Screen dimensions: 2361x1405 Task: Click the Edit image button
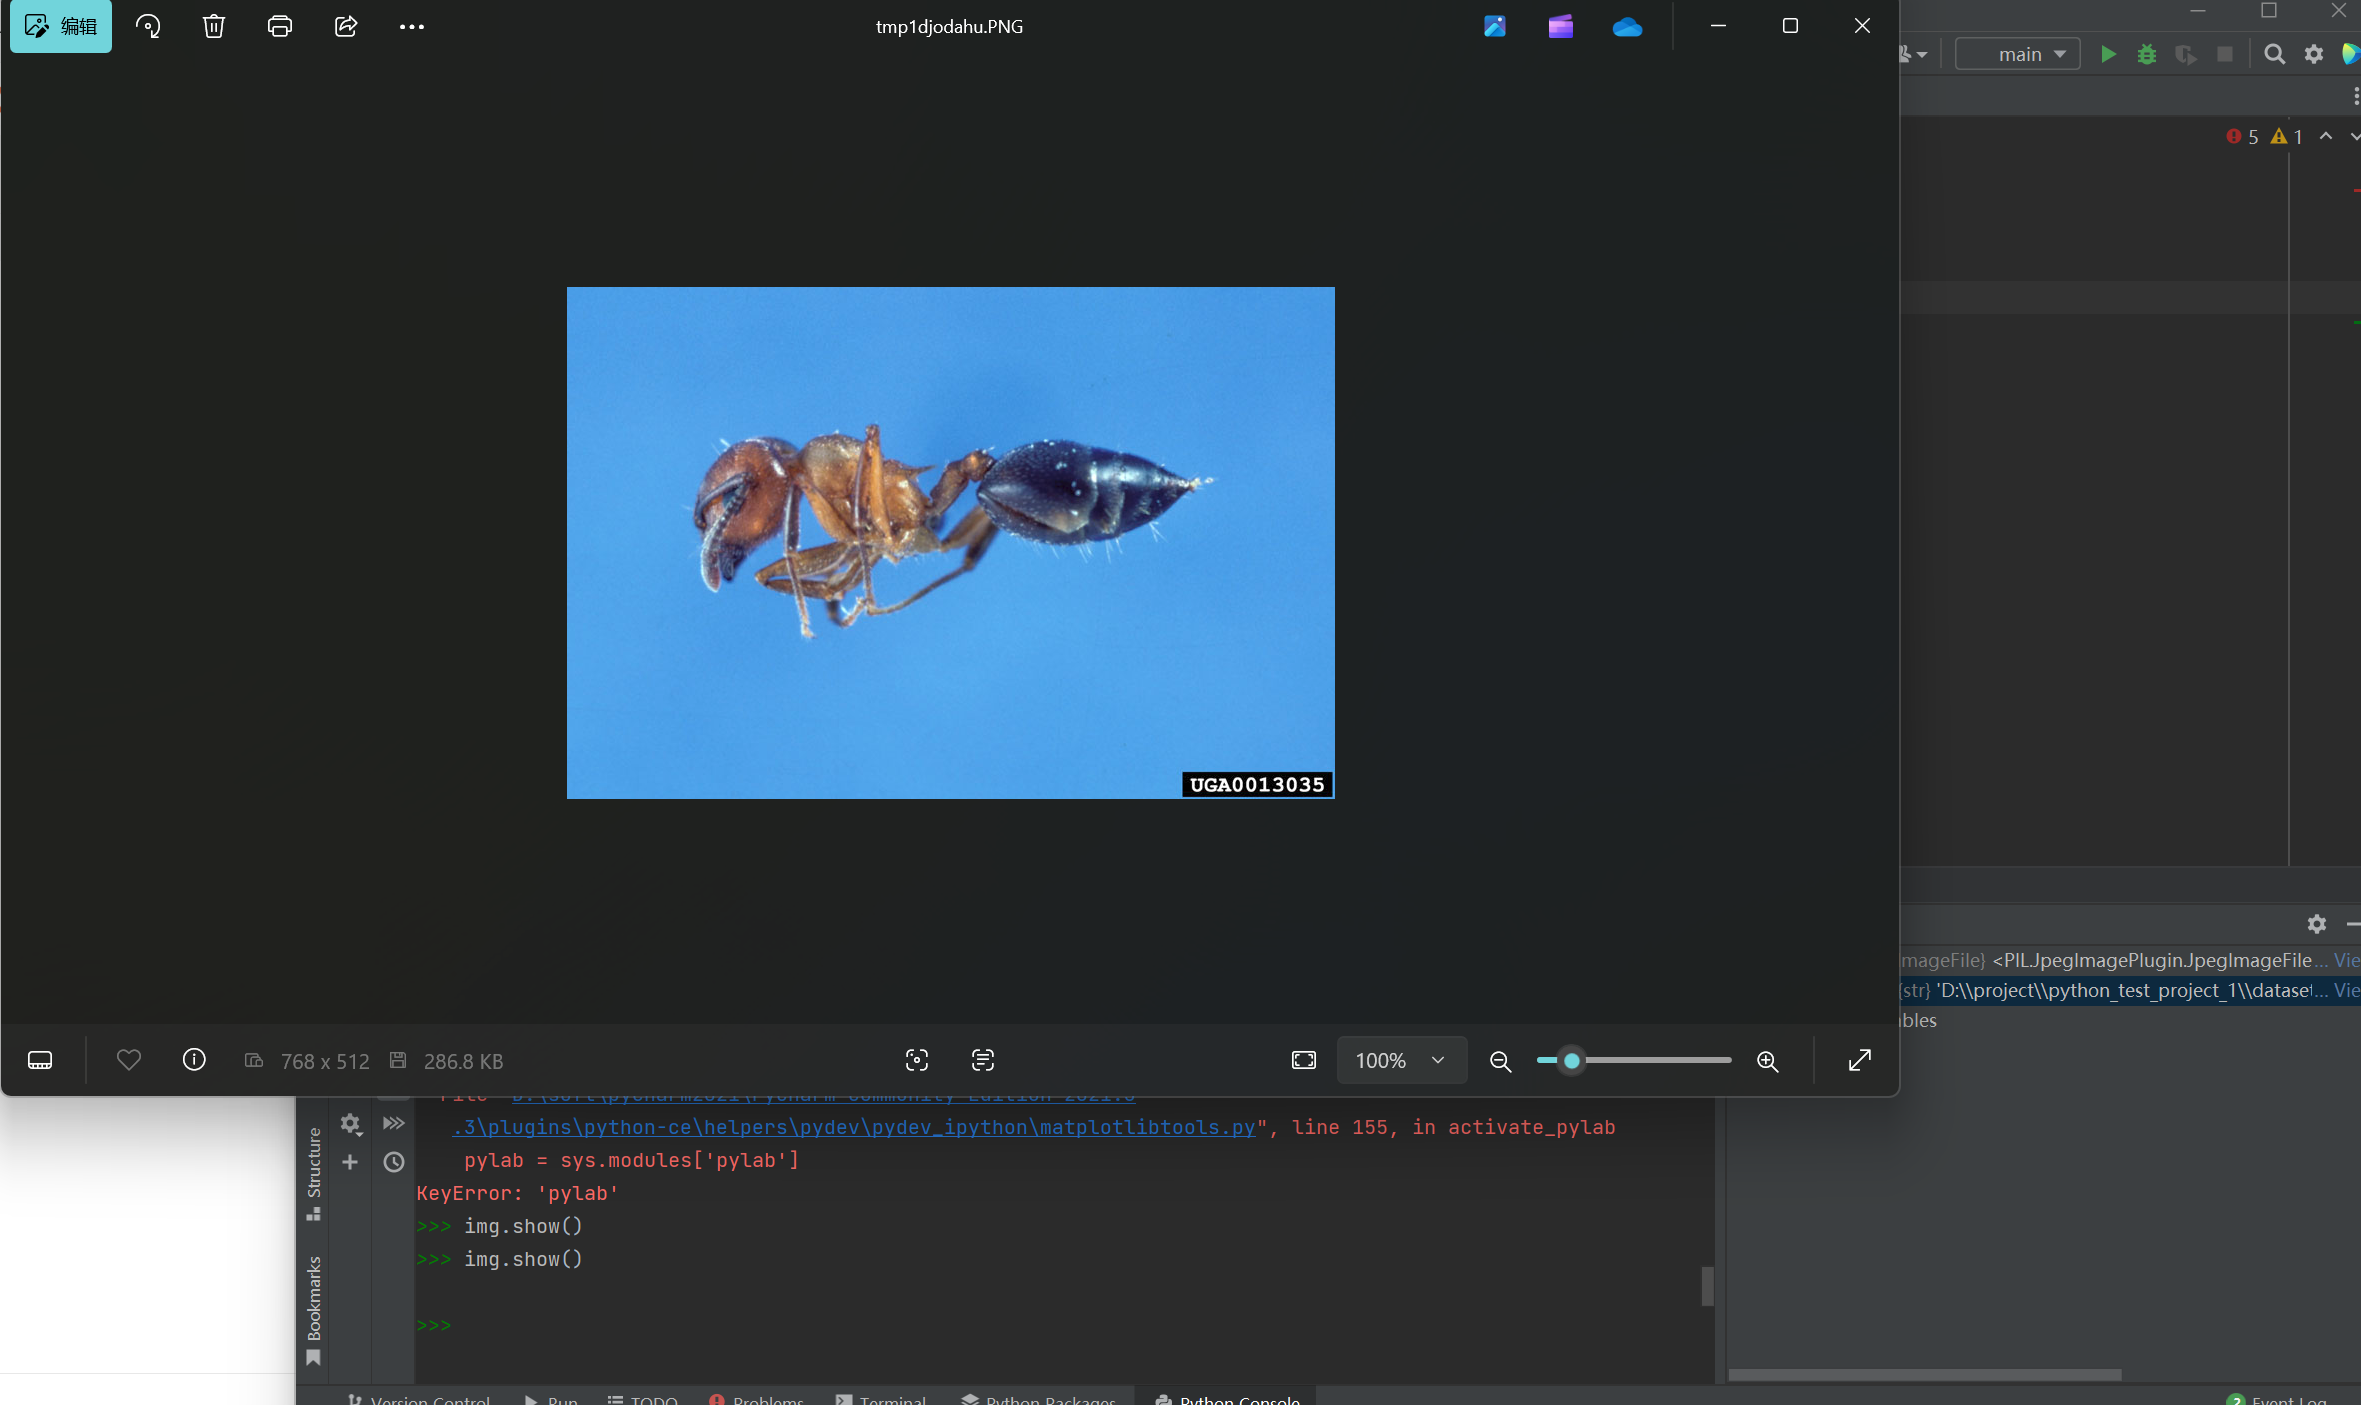point(61,27)
